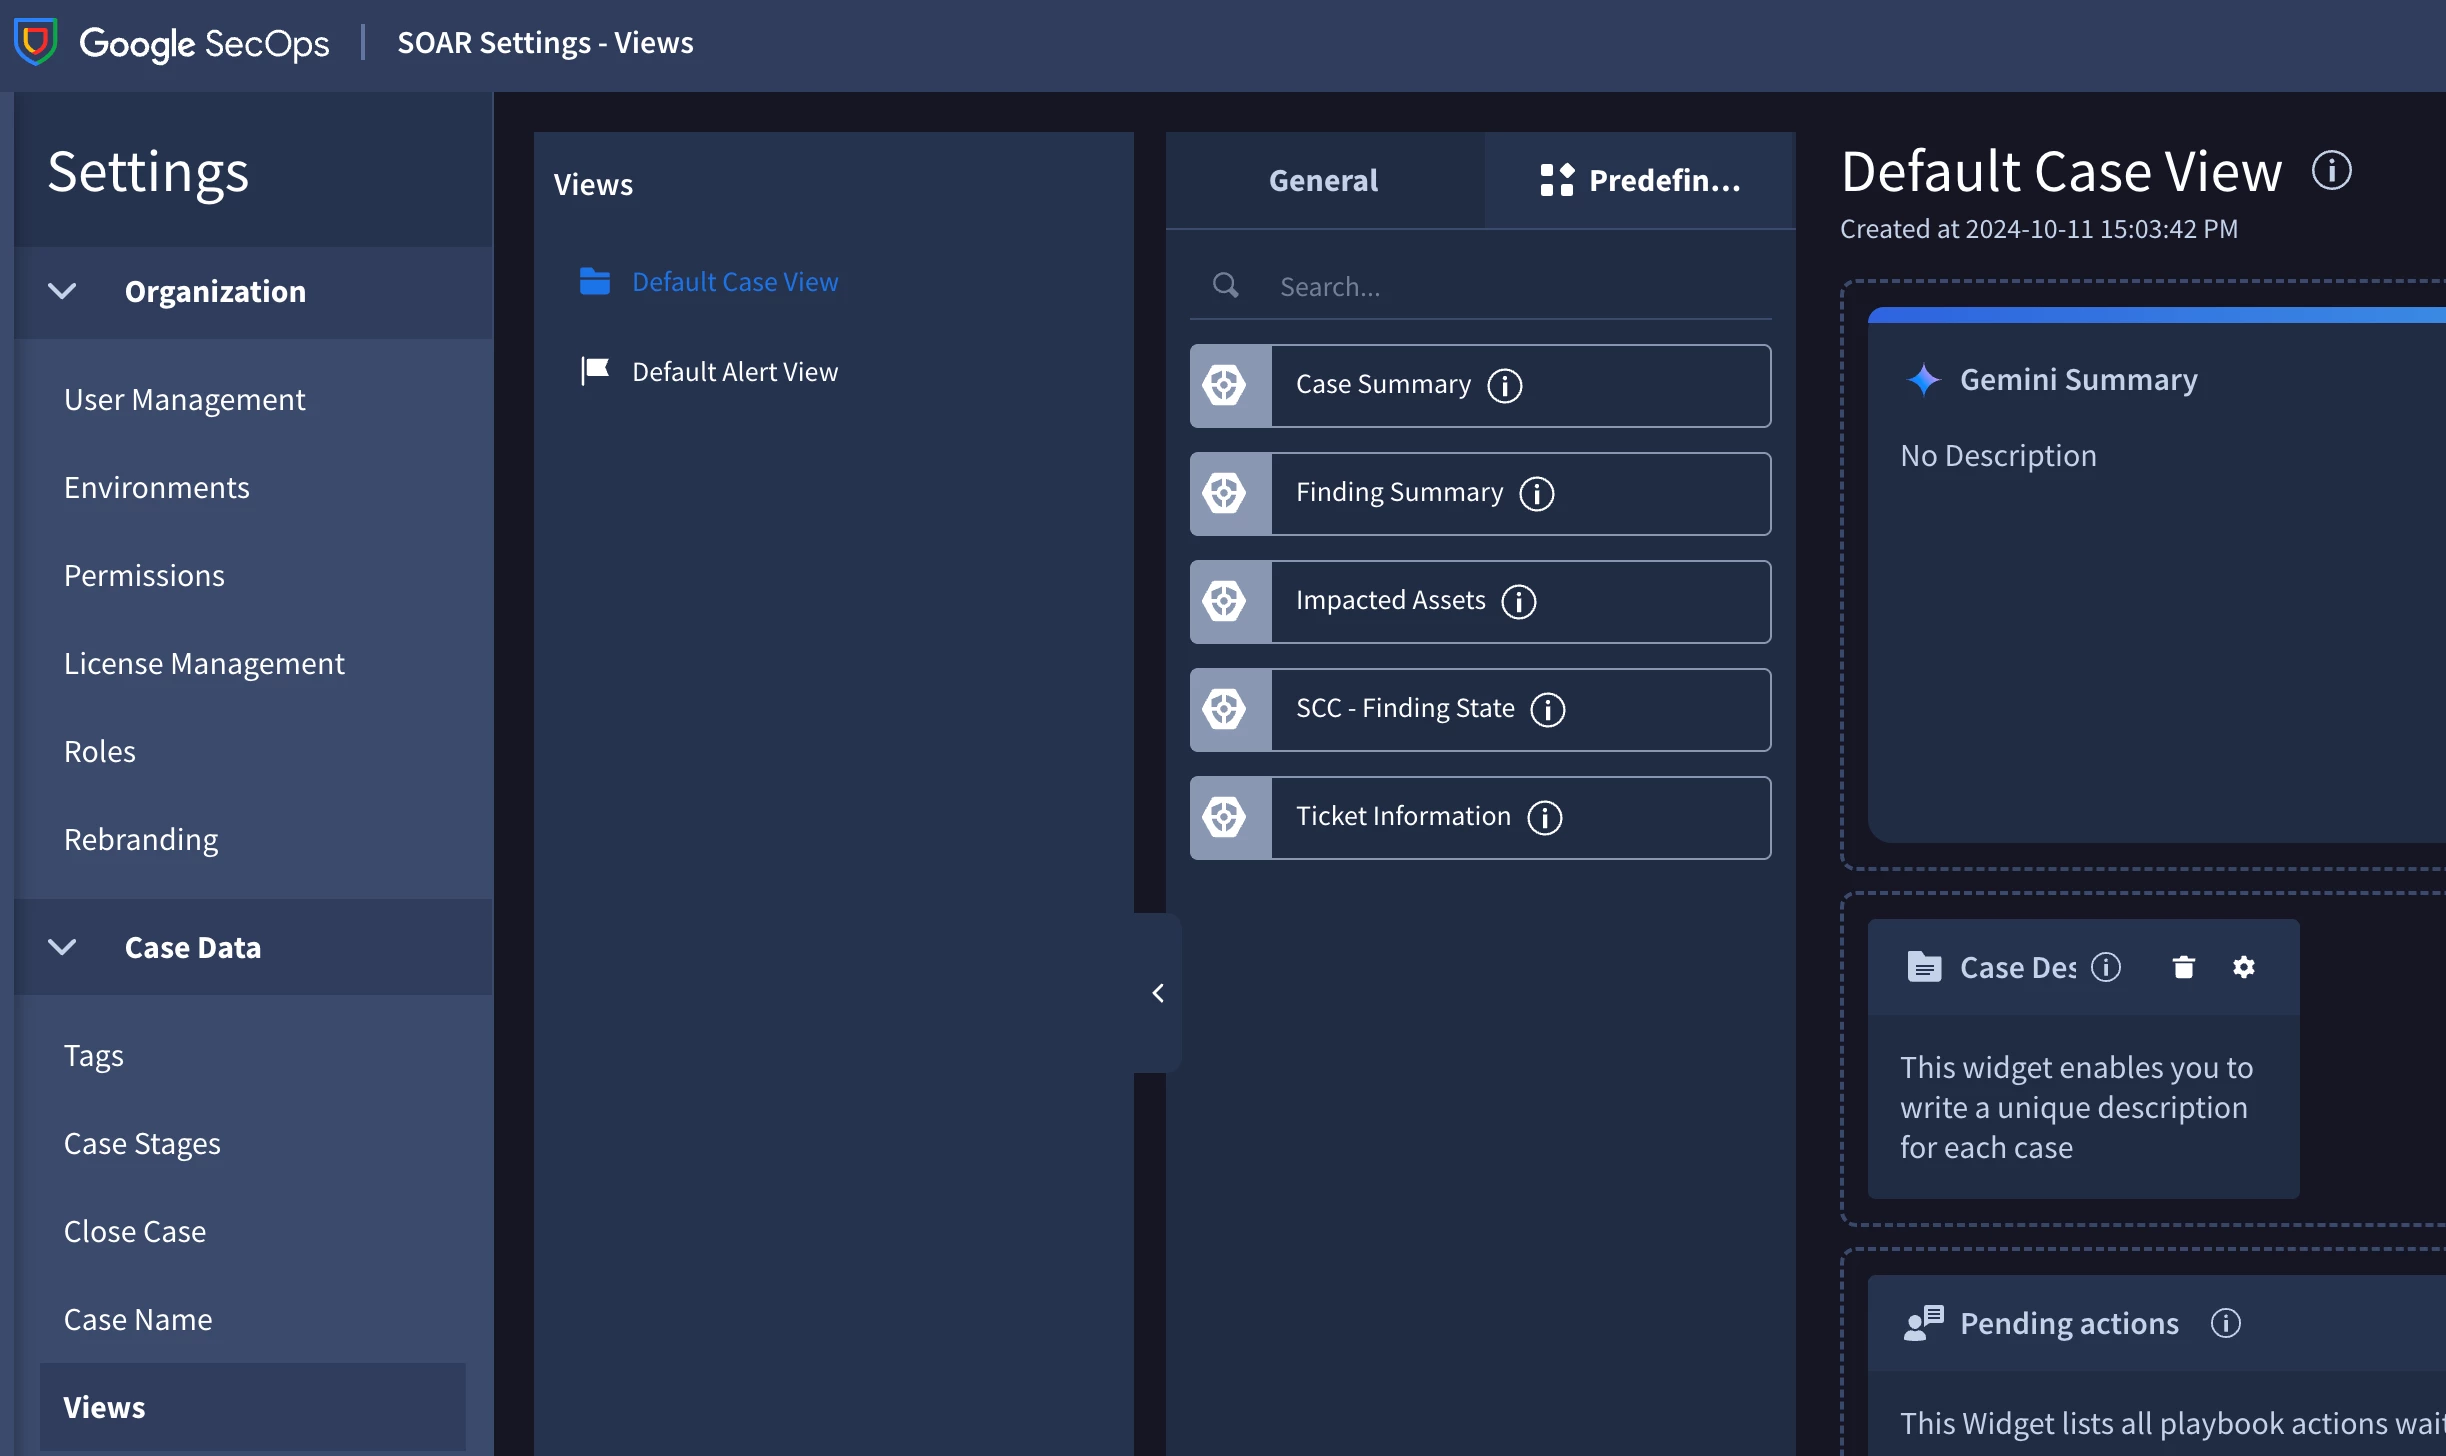Select the Finding Summary widget label
The height and width of the screenshot is (1456, 2446).
(x=1399, y=492)
